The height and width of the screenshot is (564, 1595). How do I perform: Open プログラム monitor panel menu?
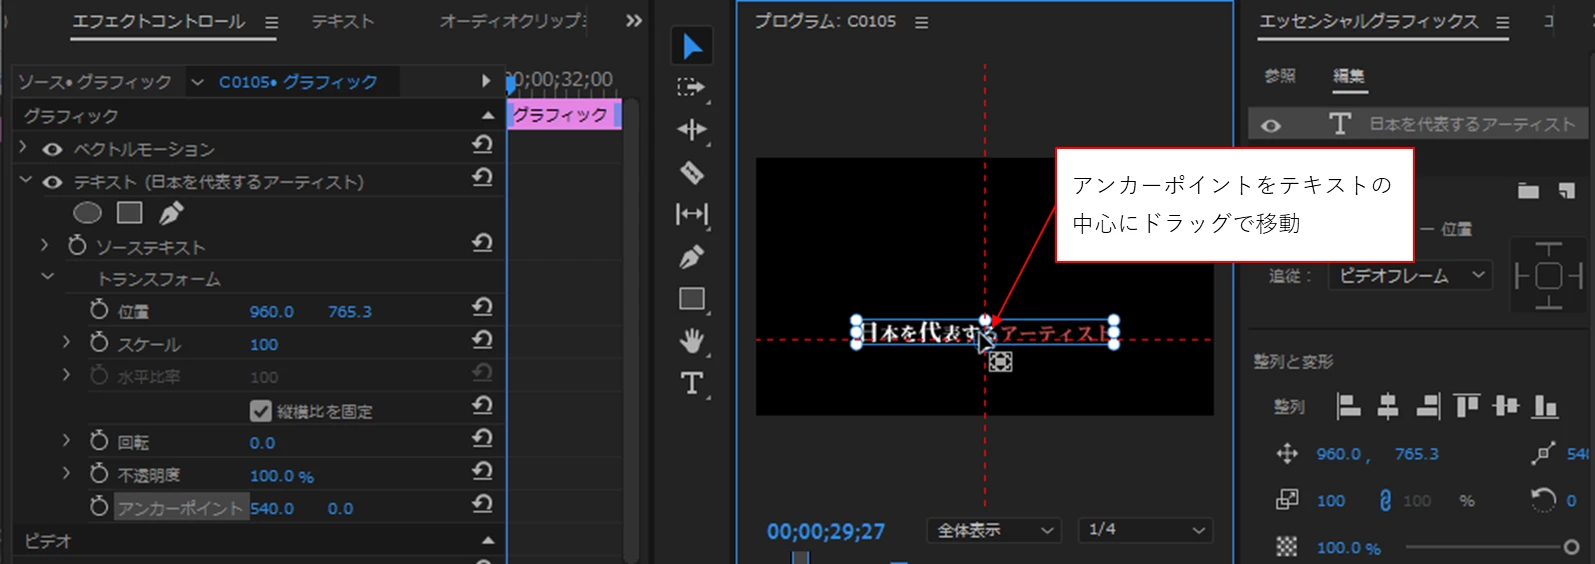[921, 22]
